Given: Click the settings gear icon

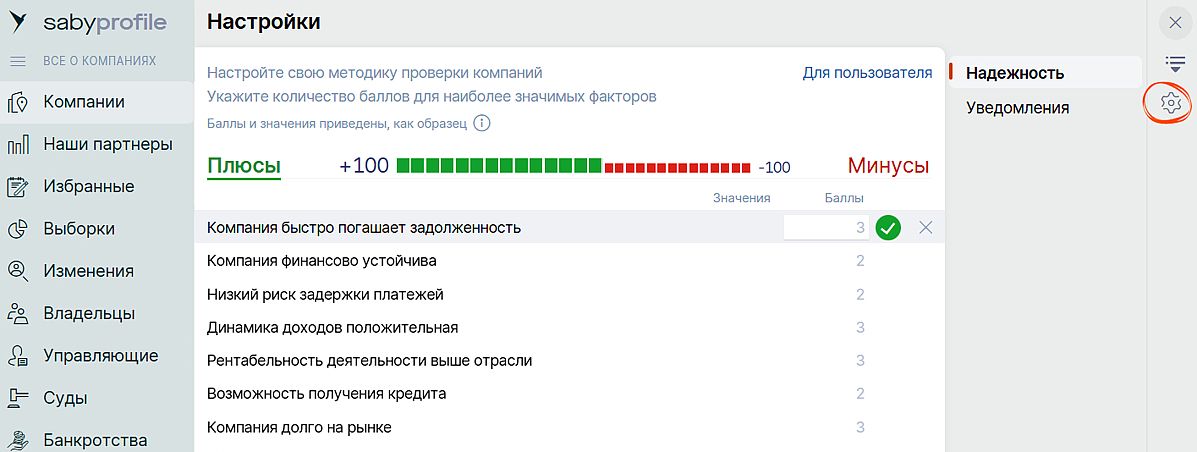Looking at the screenshot, I should pyautogui.click(x=1172, y=102).
